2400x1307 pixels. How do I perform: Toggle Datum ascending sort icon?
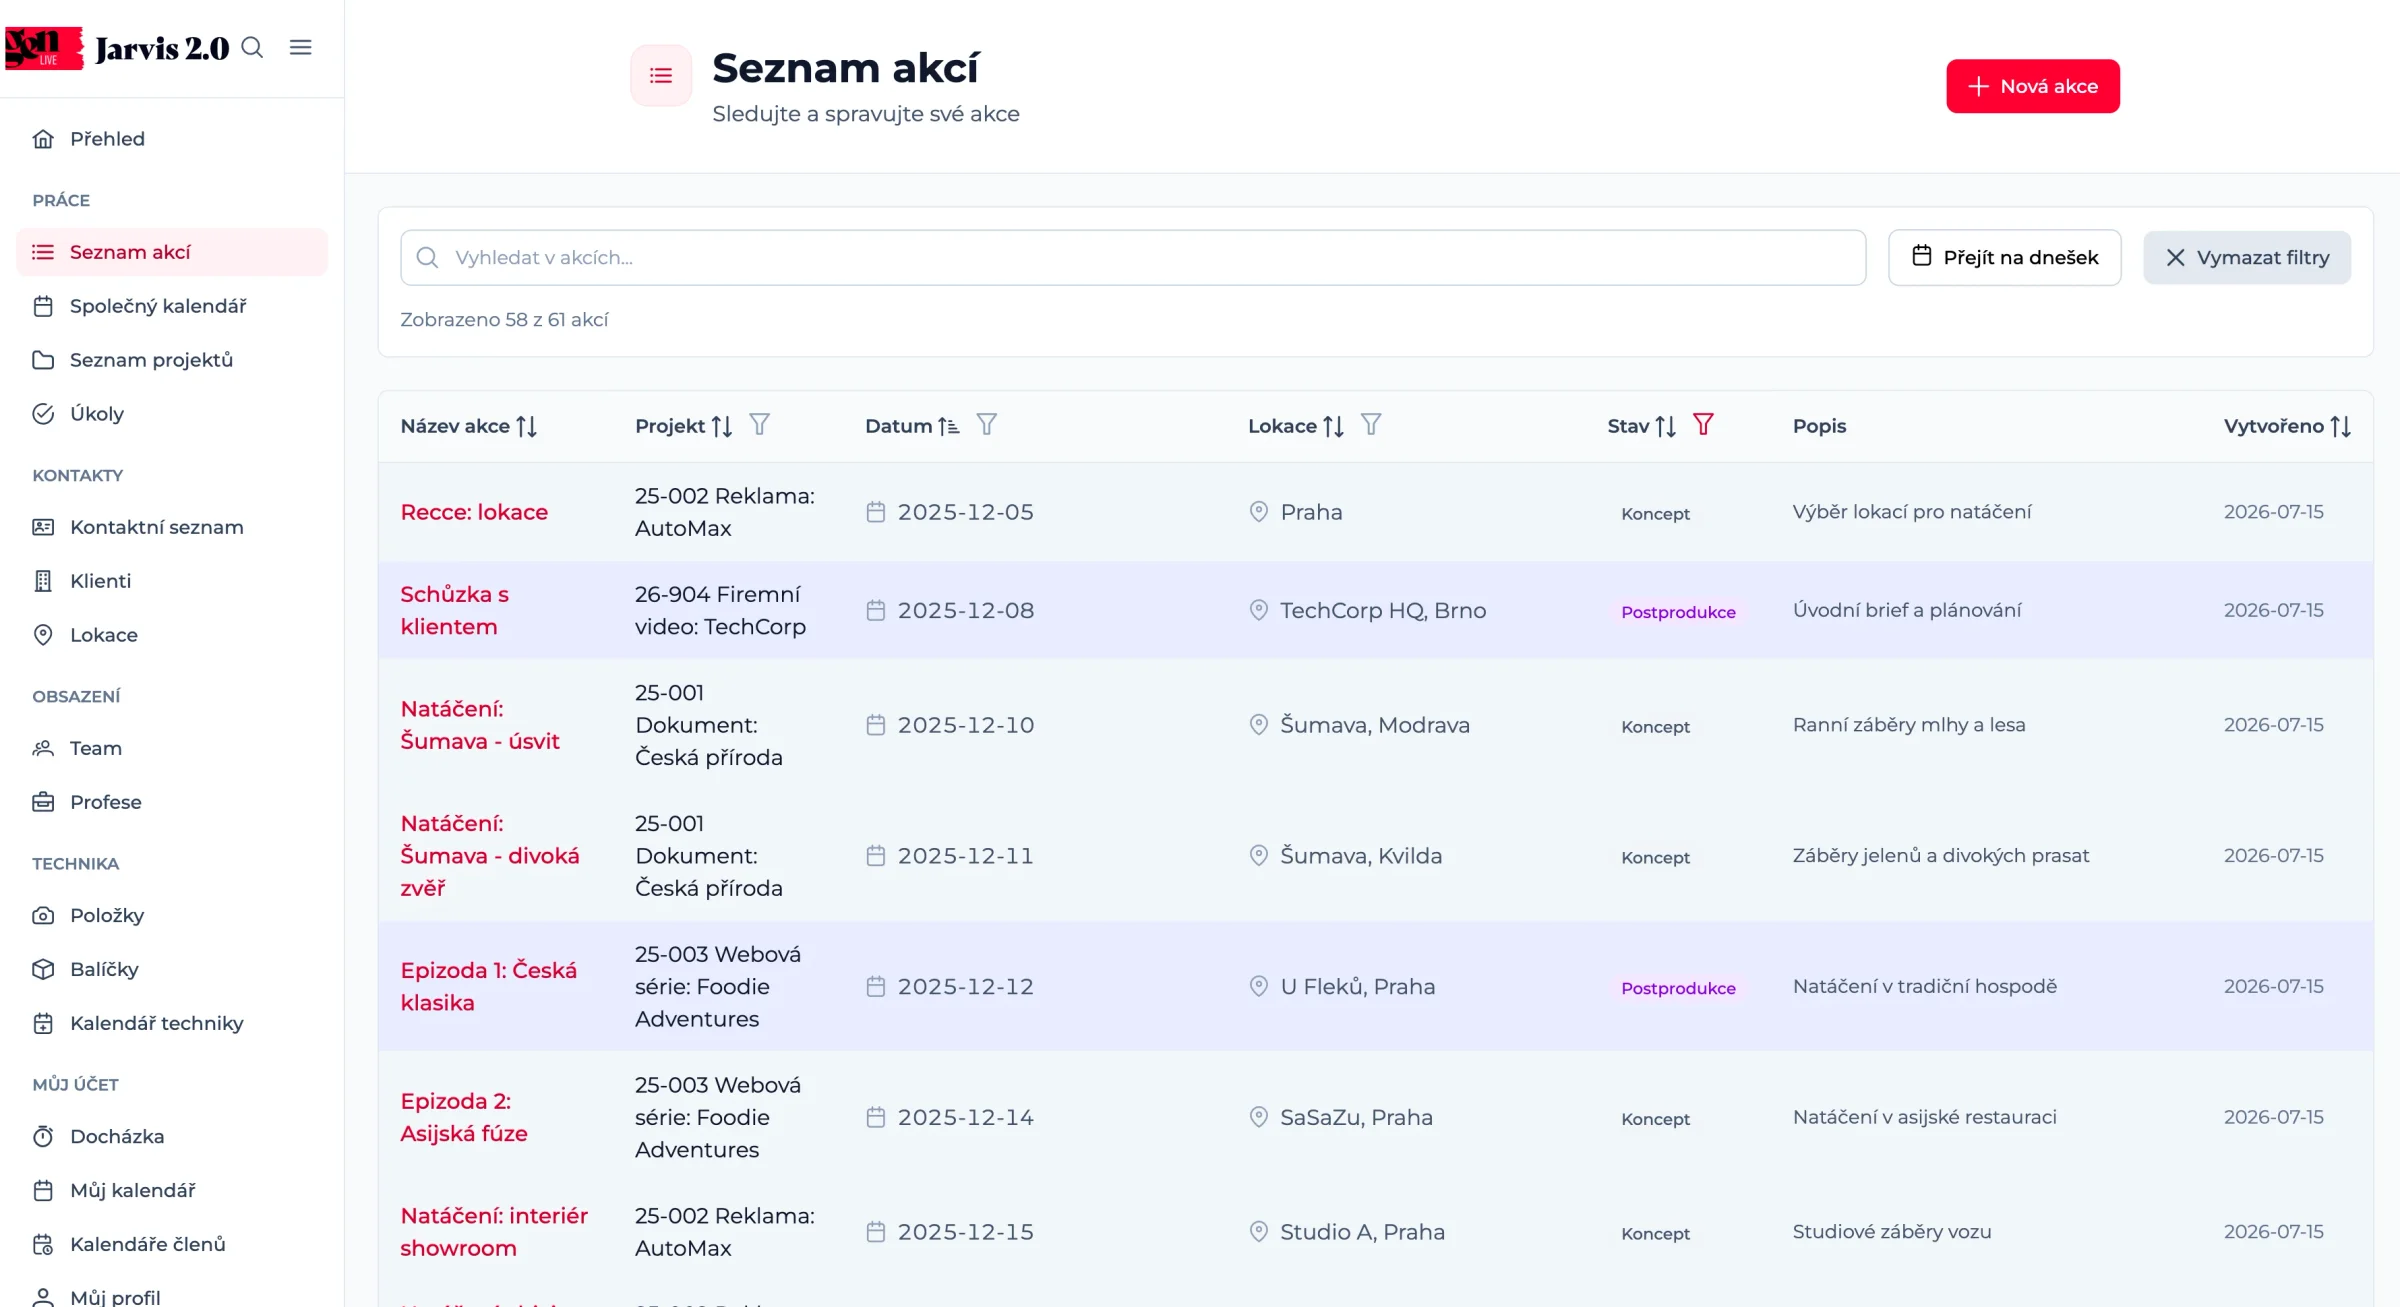coord(949,426)
